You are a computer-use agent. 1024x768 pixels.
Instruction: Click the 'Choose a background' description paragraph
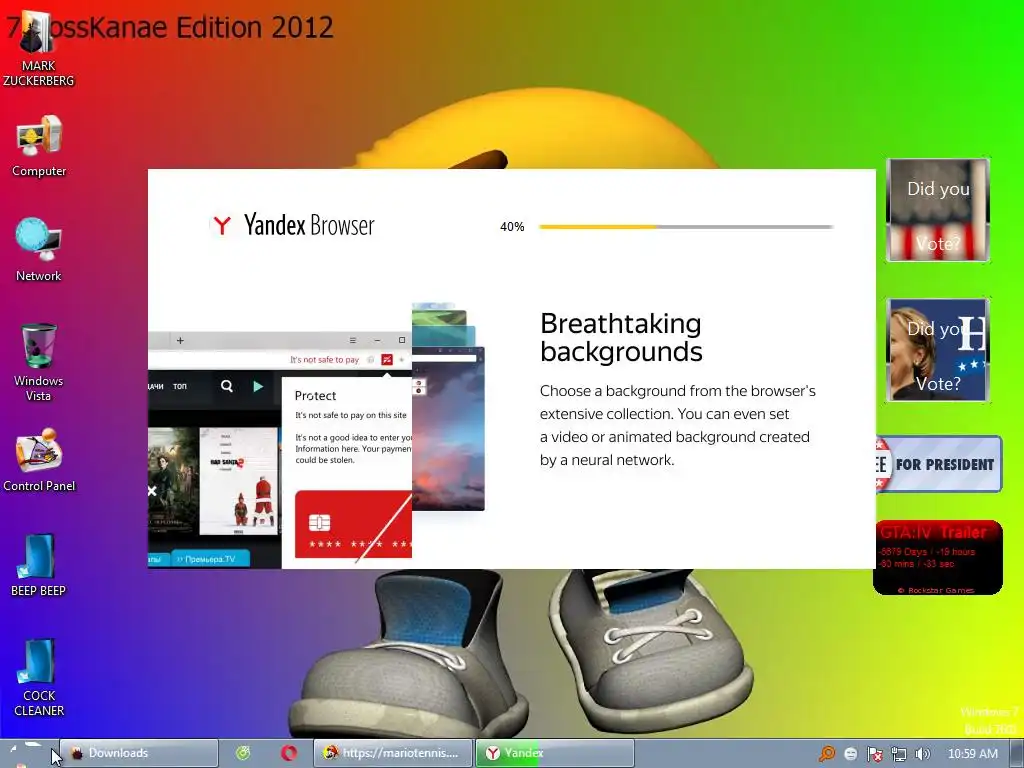tap(678, 425)
